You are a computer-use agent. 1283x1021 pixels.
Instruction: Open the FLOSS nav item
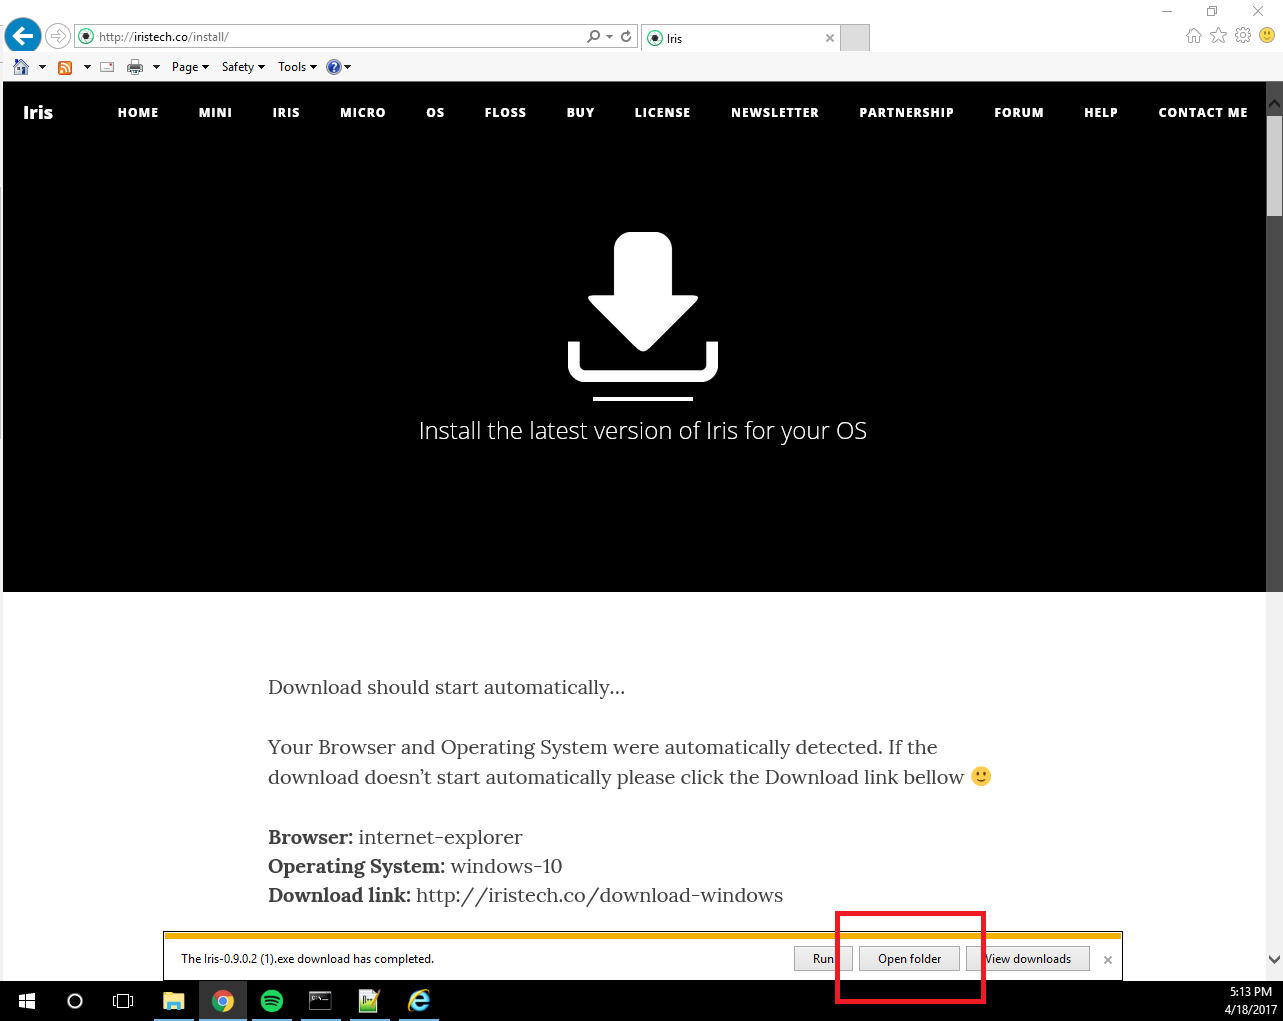[x=505, y=113]
